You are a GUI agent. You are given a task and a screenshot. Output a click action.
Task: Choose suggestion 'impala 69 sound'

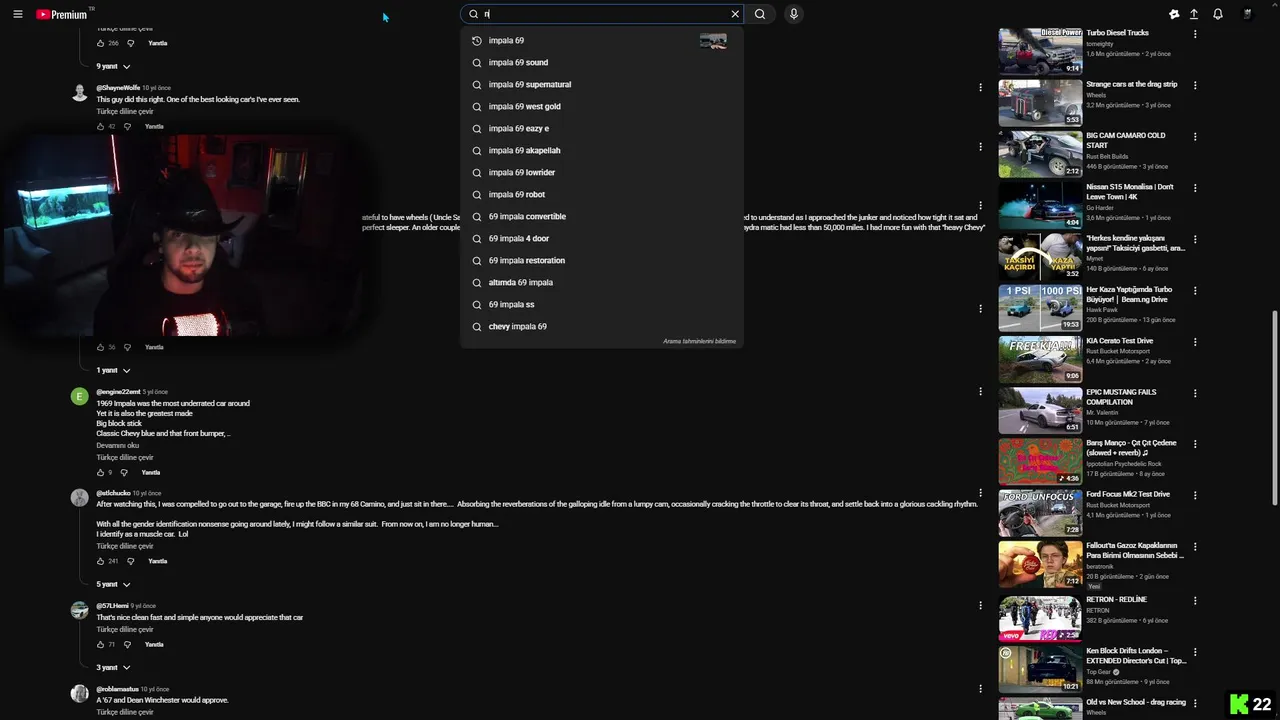(601, 62)
